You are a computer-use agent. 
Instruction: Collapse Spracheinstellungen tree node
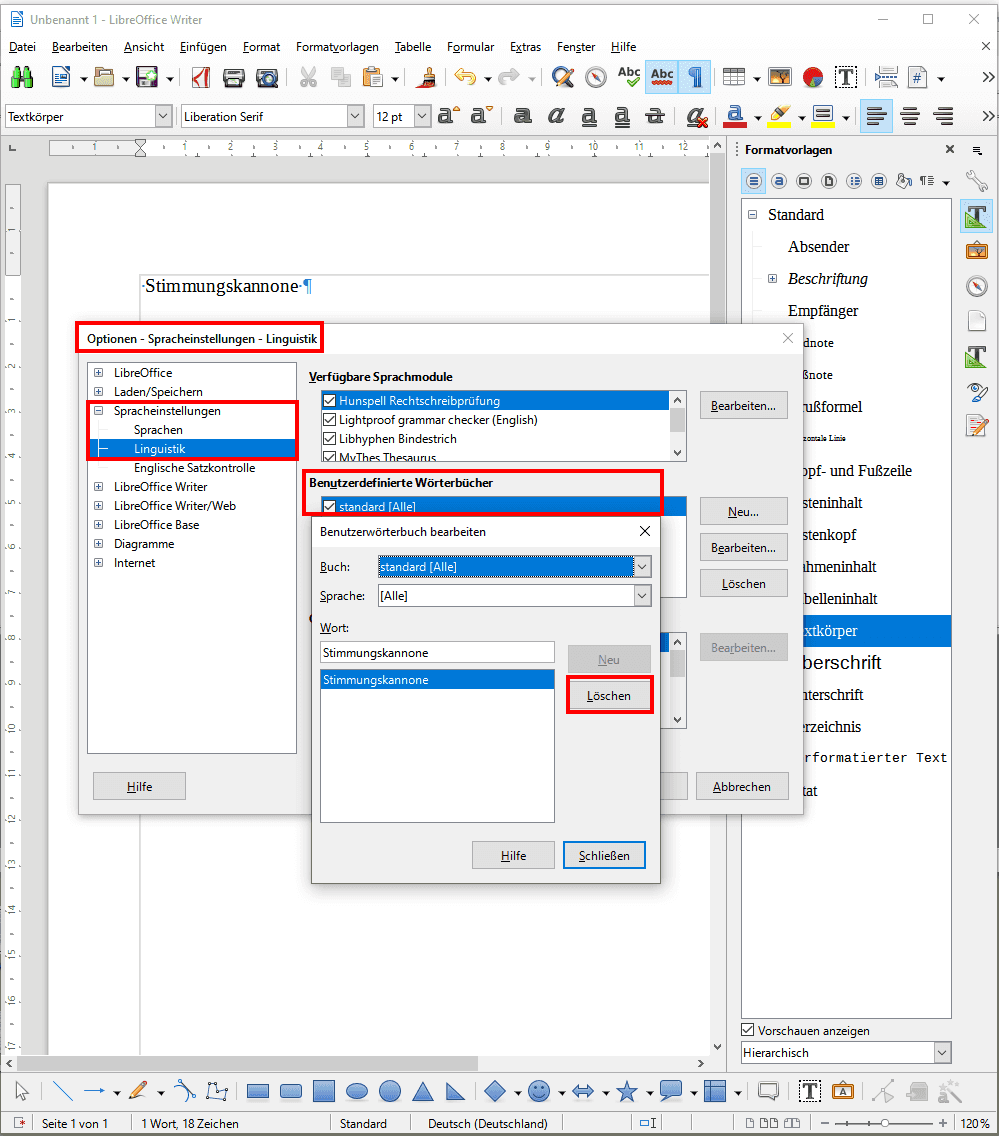coord(99,411)
